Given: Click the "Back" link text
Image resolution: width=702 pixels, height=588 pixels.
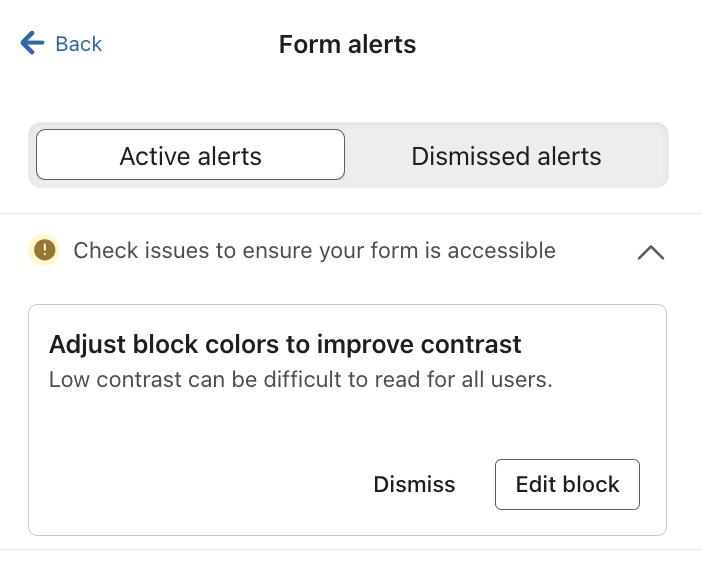Looking at the screenshot, I should click(78, 44).
